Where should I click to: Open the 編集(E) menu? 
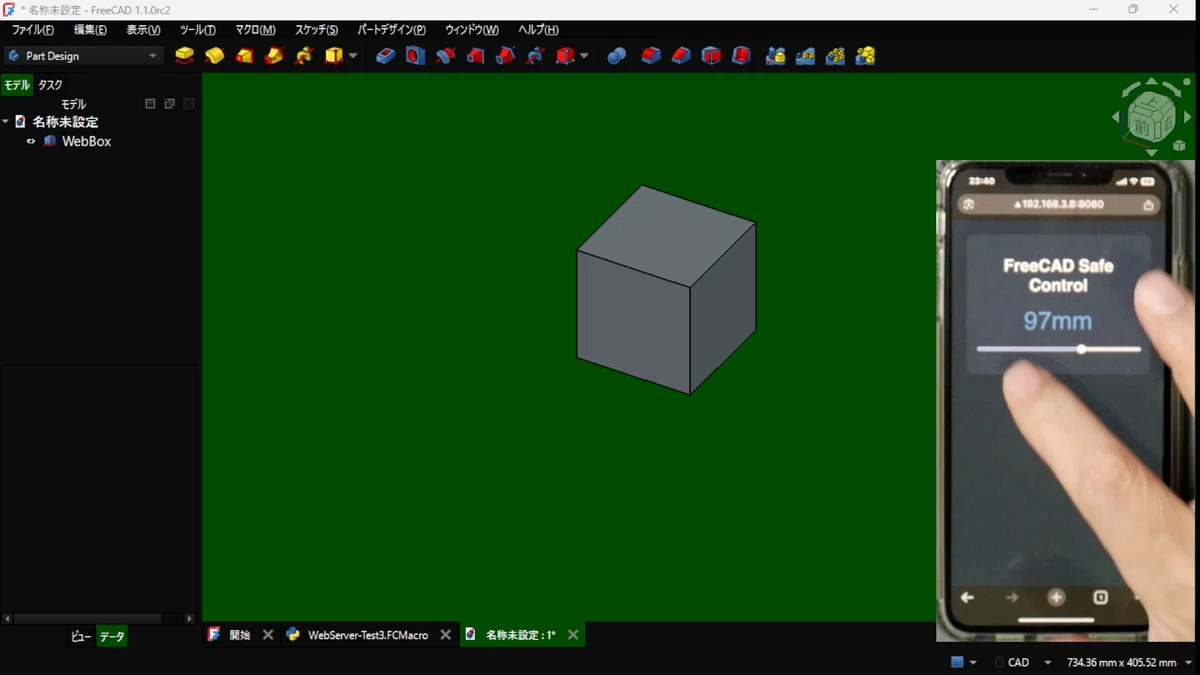click(90, 30)
